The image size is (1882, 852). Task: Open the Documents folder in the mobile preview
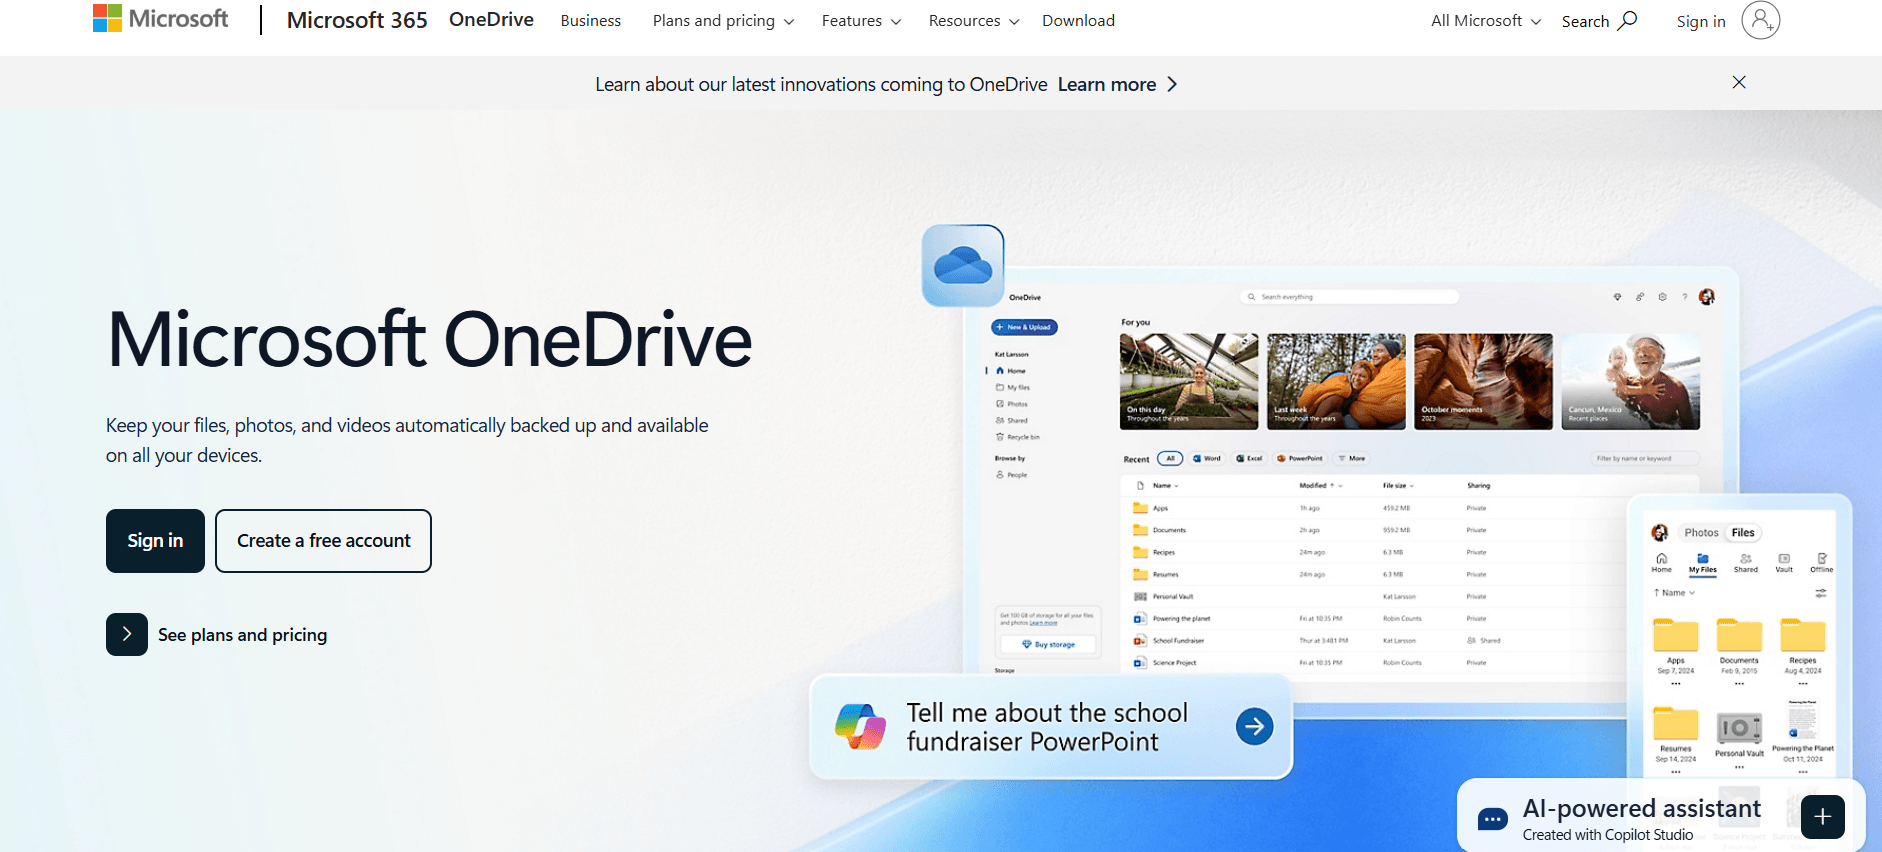1739,636
